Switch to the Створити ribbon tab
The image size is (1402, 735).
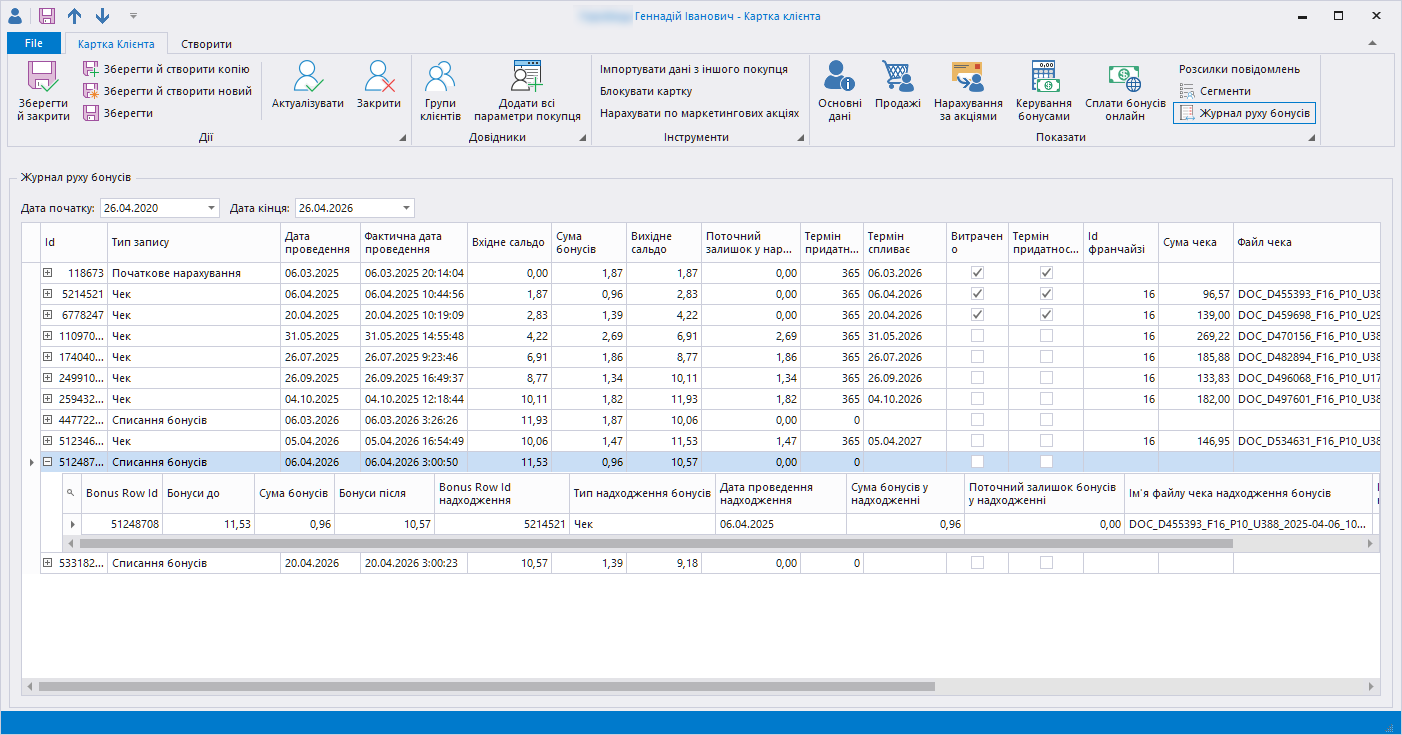pyautogui.click(x=206, y=44)
